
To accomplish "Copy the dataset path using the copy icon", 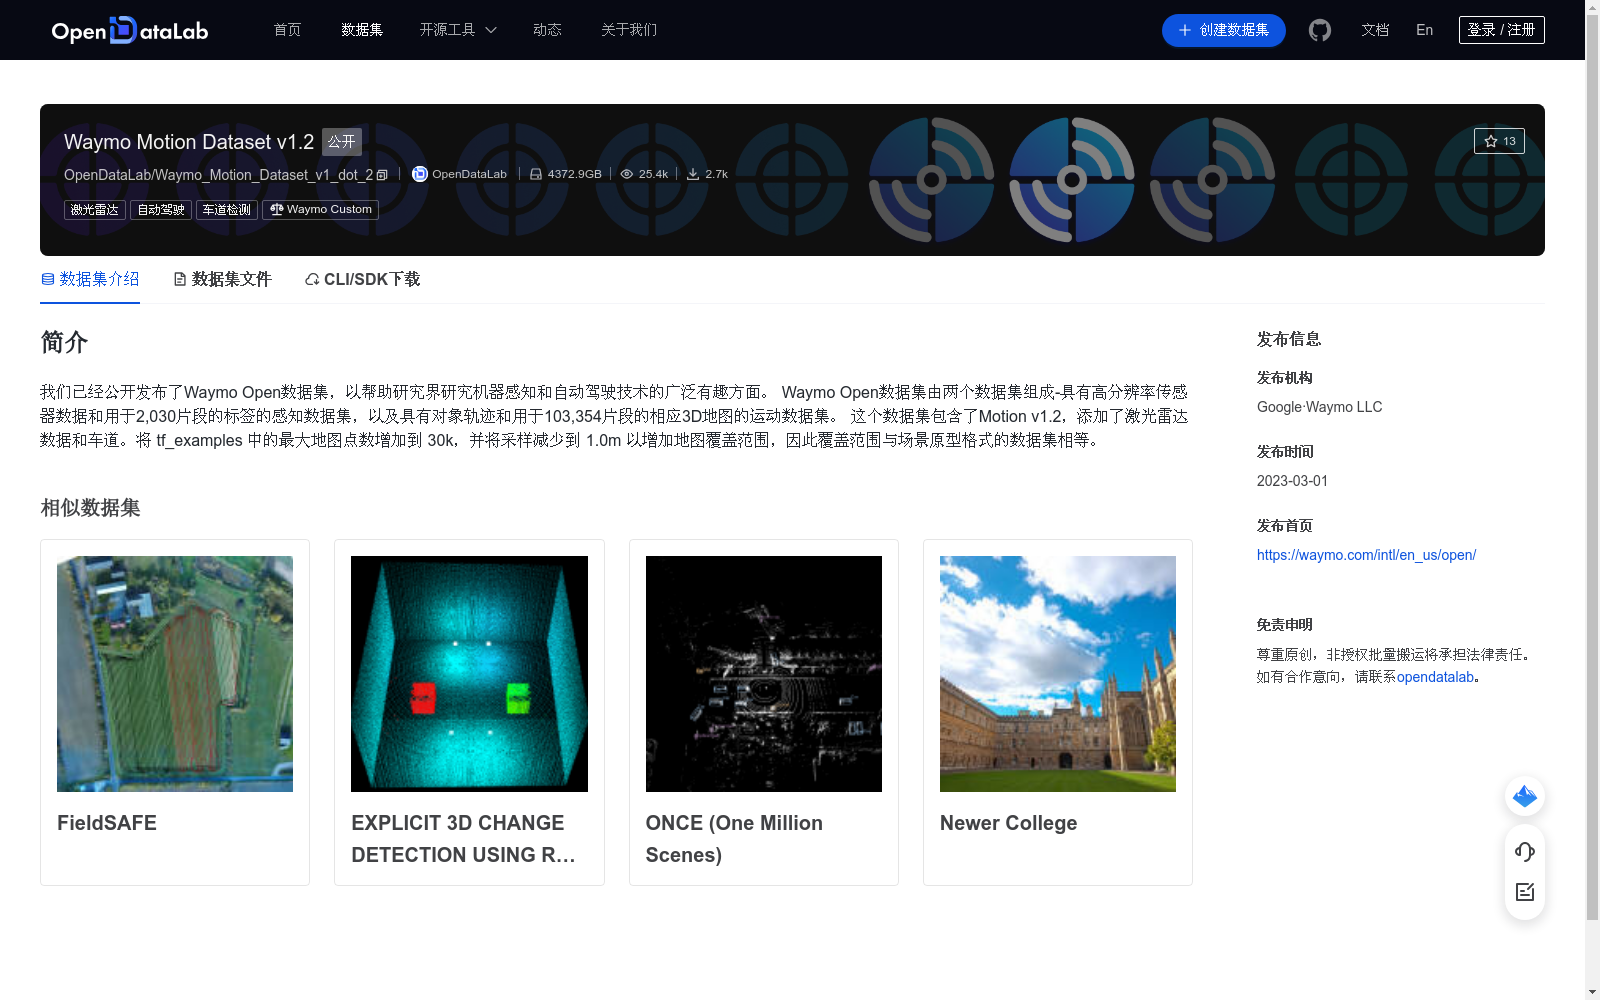I will coord(383,174).
